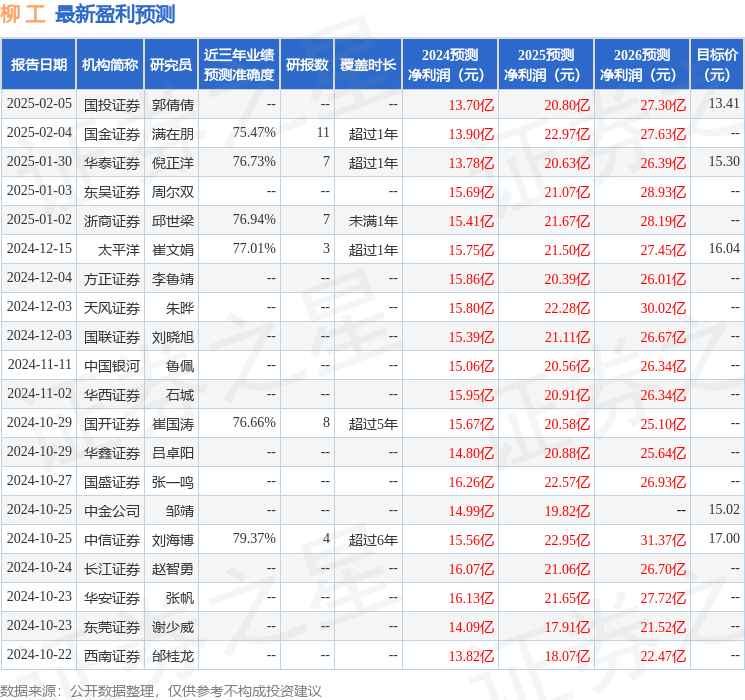Click the 2025-01-30 report date
The image size is (745, 700).
[39, 161]
